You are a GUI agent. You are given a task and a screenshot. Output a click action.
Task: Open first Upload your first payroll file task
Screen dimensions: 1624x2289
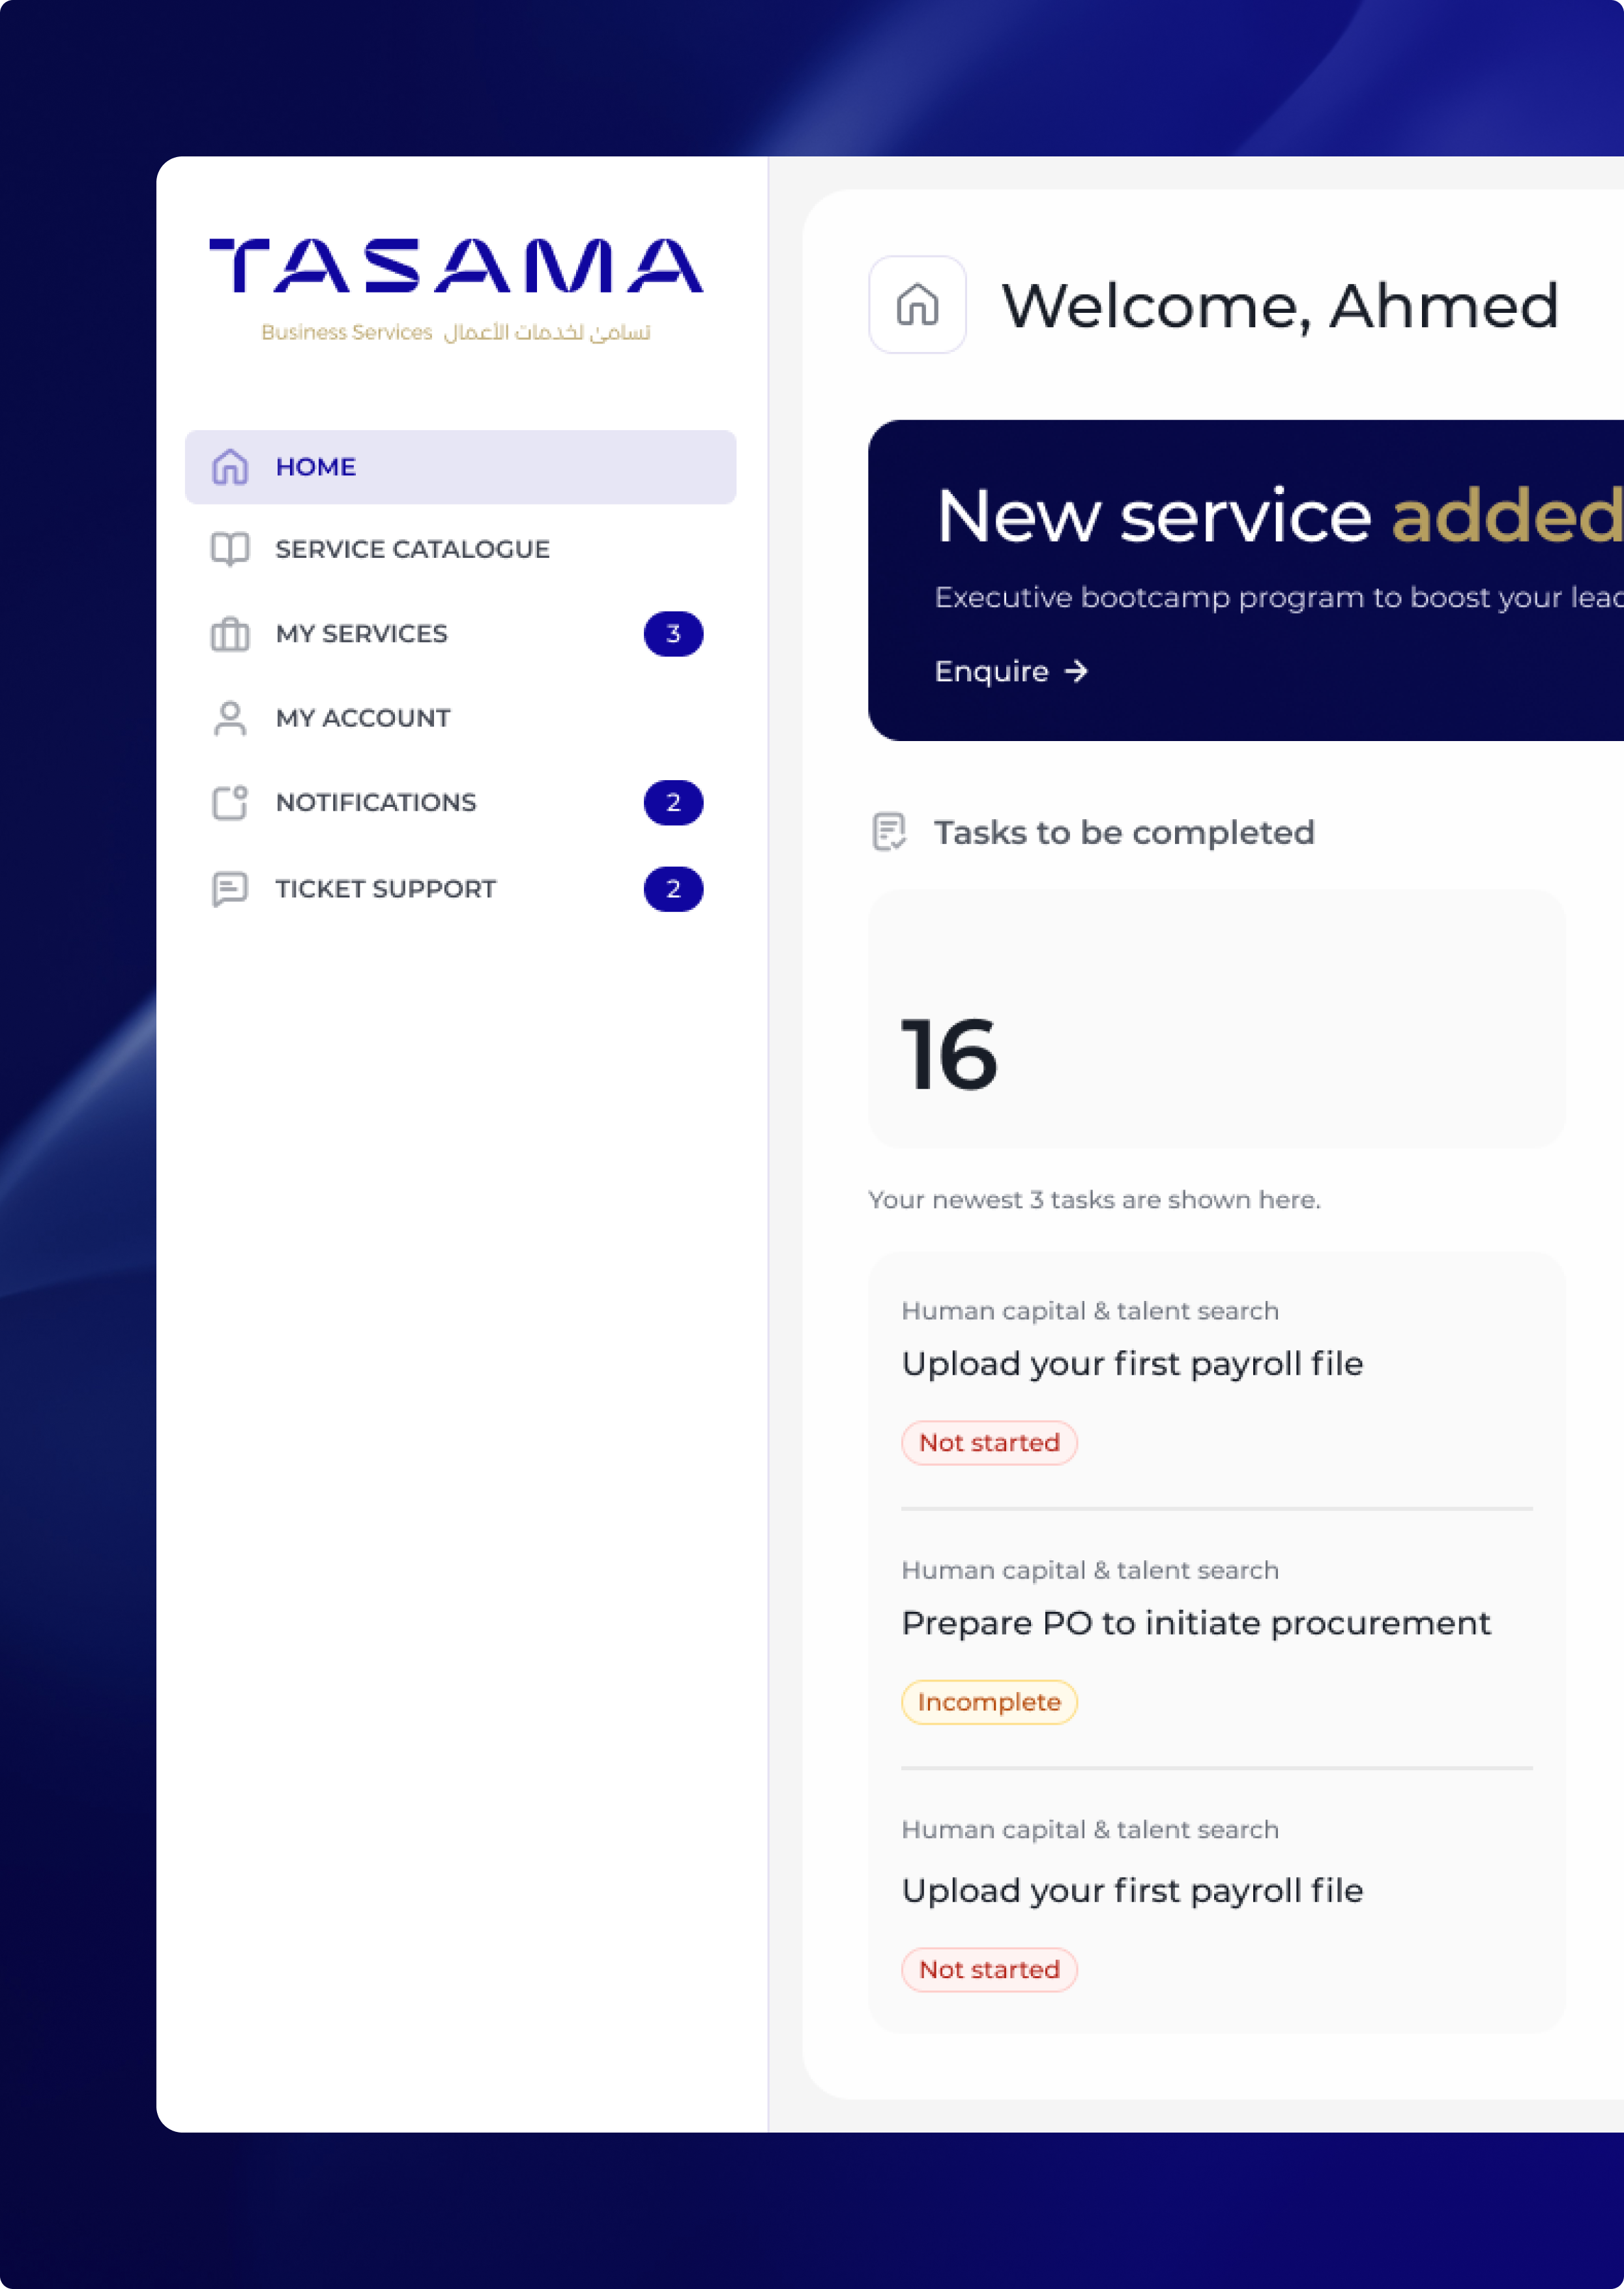point(1132,1364)
